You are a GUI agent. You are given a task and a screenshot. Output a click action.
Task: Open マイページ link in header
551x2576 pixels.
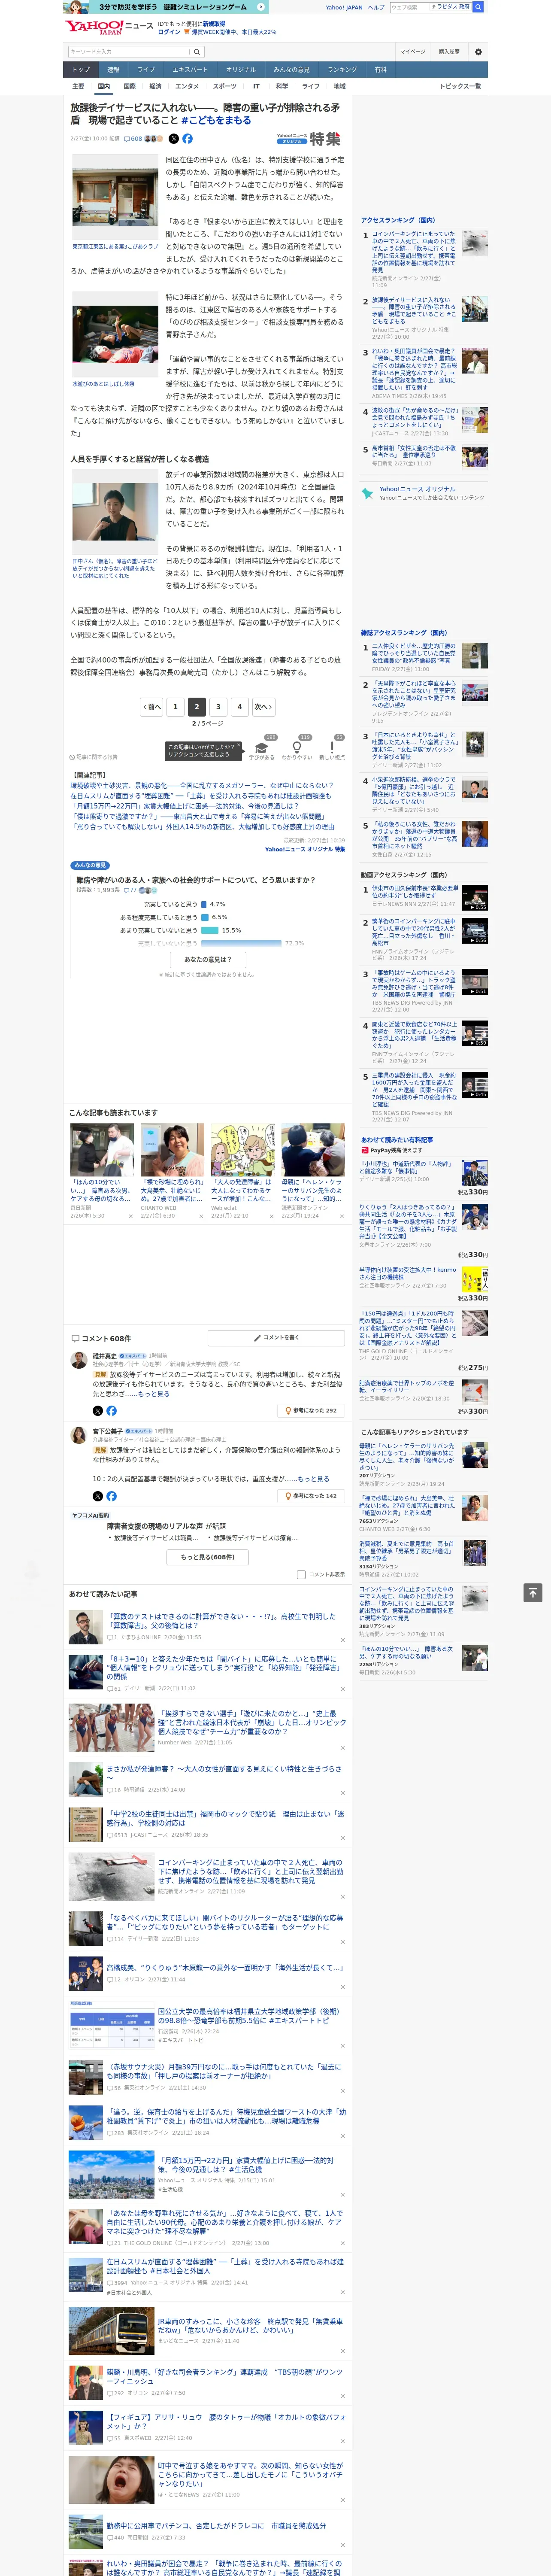412,51
